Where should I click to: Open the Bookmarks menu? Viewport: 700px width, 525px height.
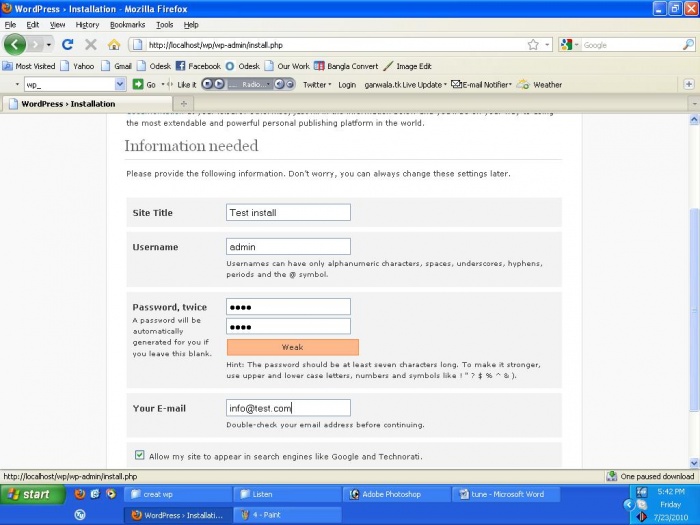click(127, 25)
